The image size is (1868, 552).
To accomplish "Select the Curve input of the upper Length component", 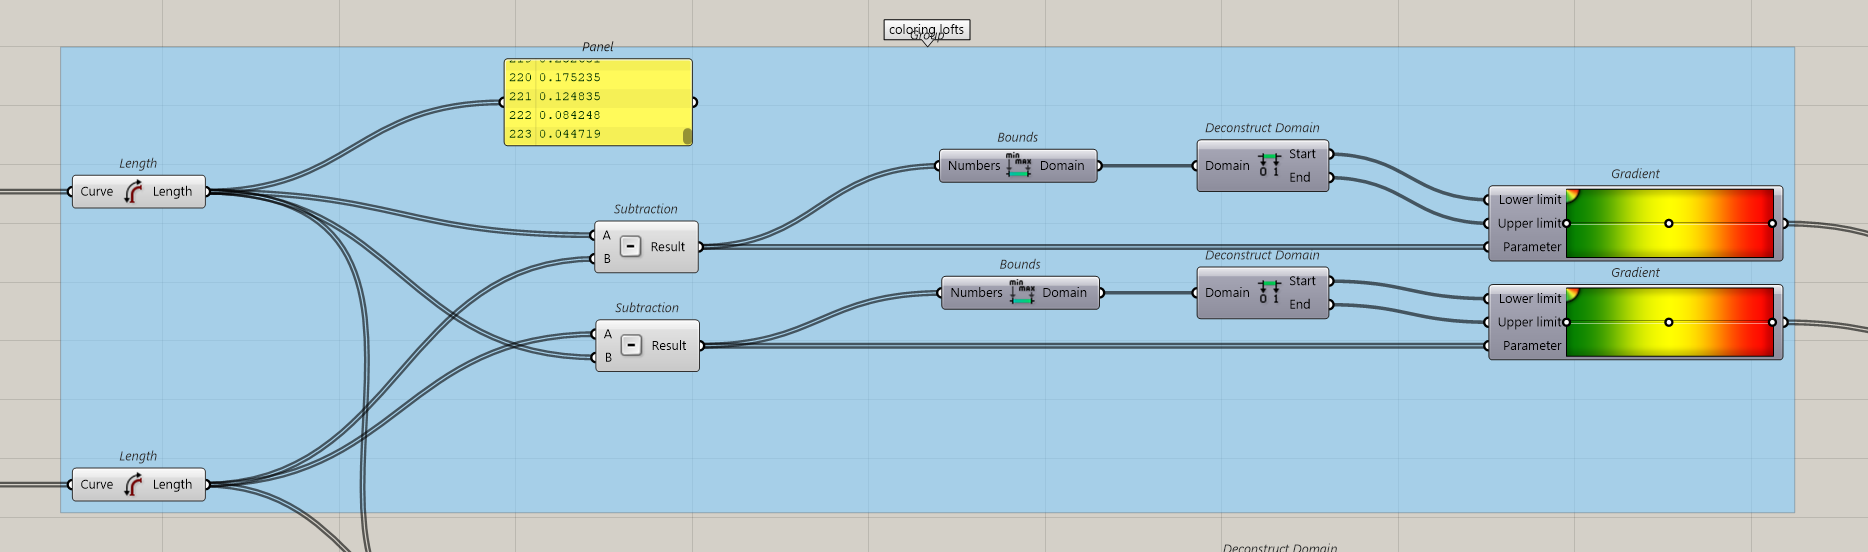I will pos(96,192).
